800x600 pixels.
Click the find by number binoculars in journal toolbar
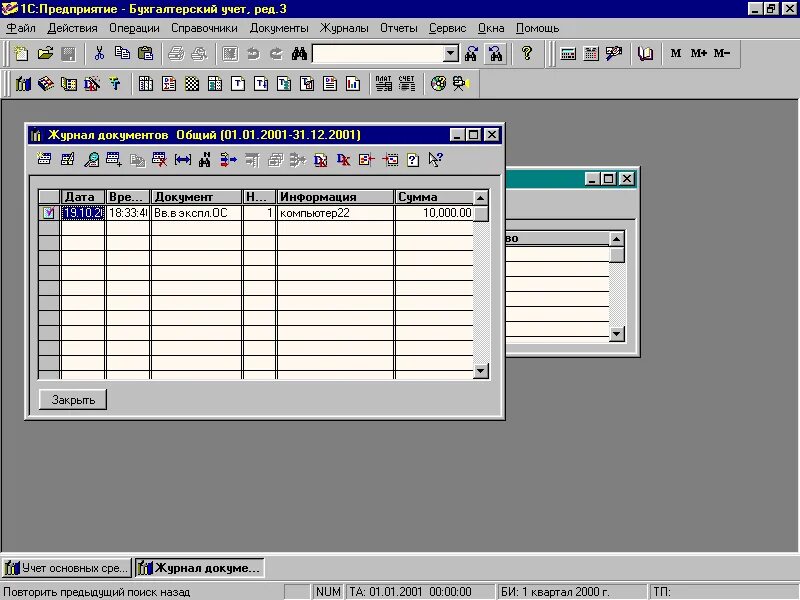pos(205,160)
